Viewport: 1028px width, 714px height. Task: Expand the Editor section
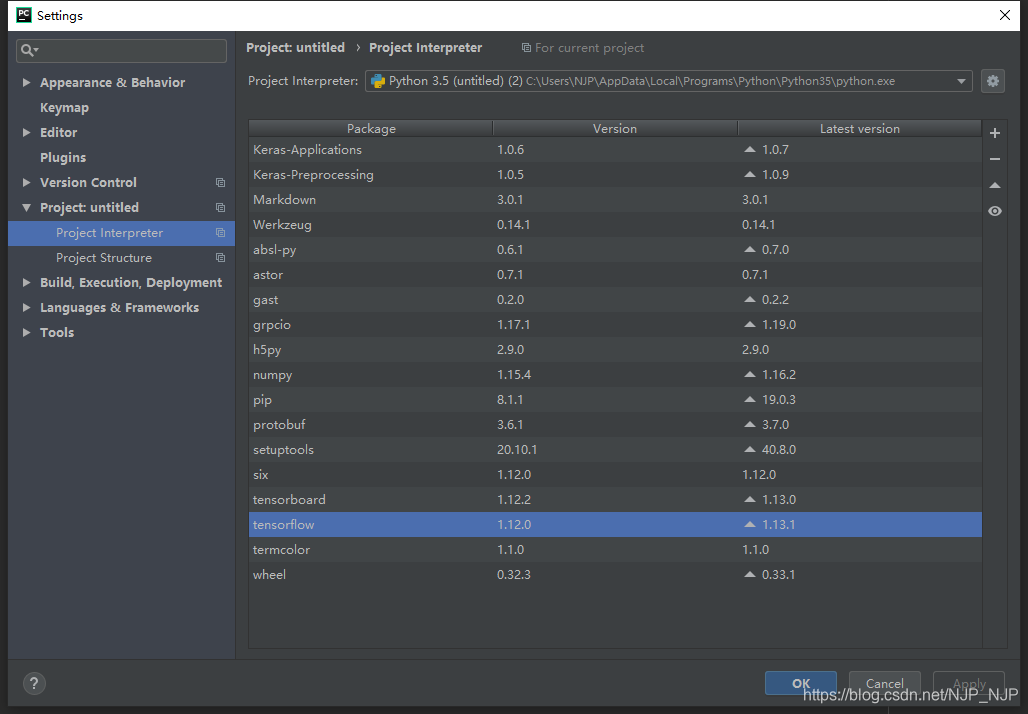(26, 132)
